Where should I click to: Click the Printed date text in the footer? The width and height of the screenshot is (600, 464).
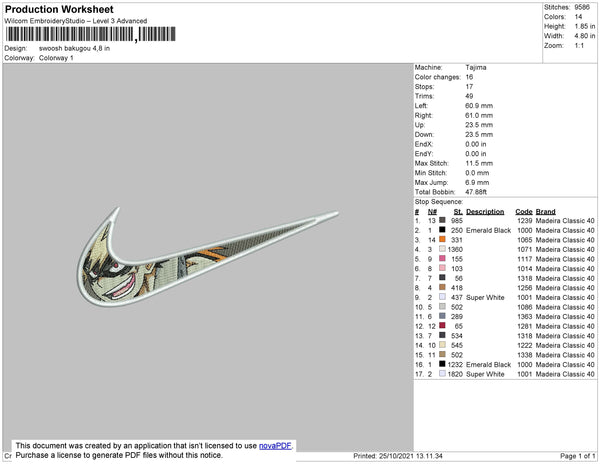click(398, 456)
